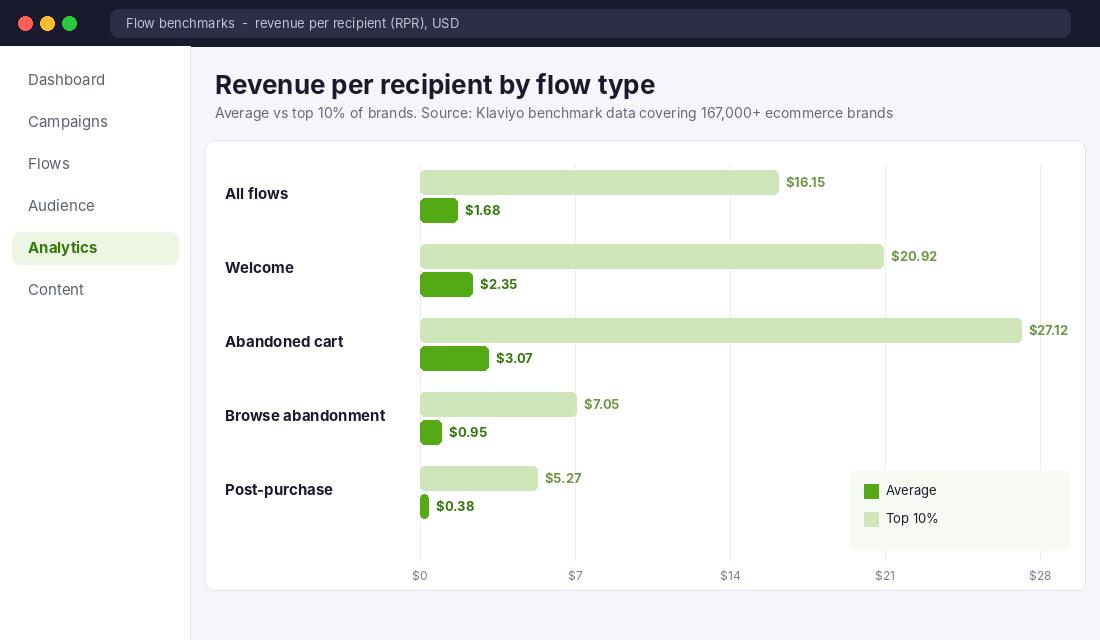Click the $3.07 value label
The width and height of the screenshot is (1100, 640).
[514, 359]
